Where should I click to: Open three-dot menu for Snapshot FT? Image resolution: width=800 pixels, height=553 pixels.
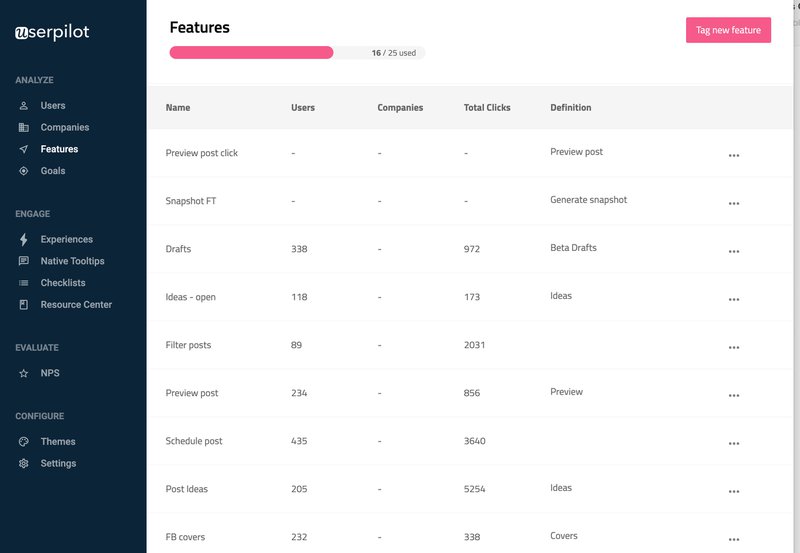(734, 204)
